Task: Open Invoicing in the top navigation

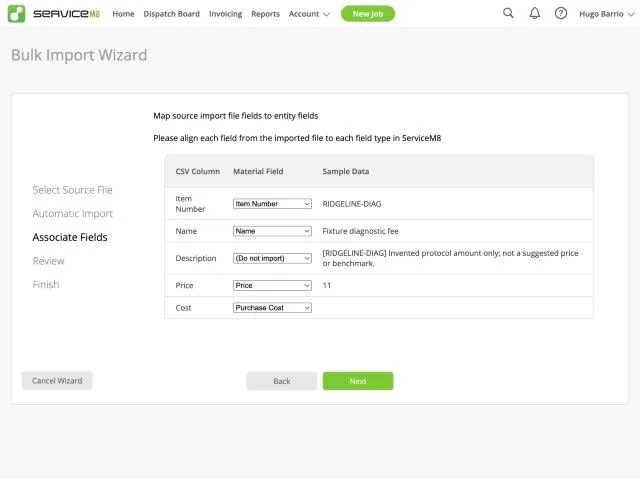Action: tap(225, 14)
